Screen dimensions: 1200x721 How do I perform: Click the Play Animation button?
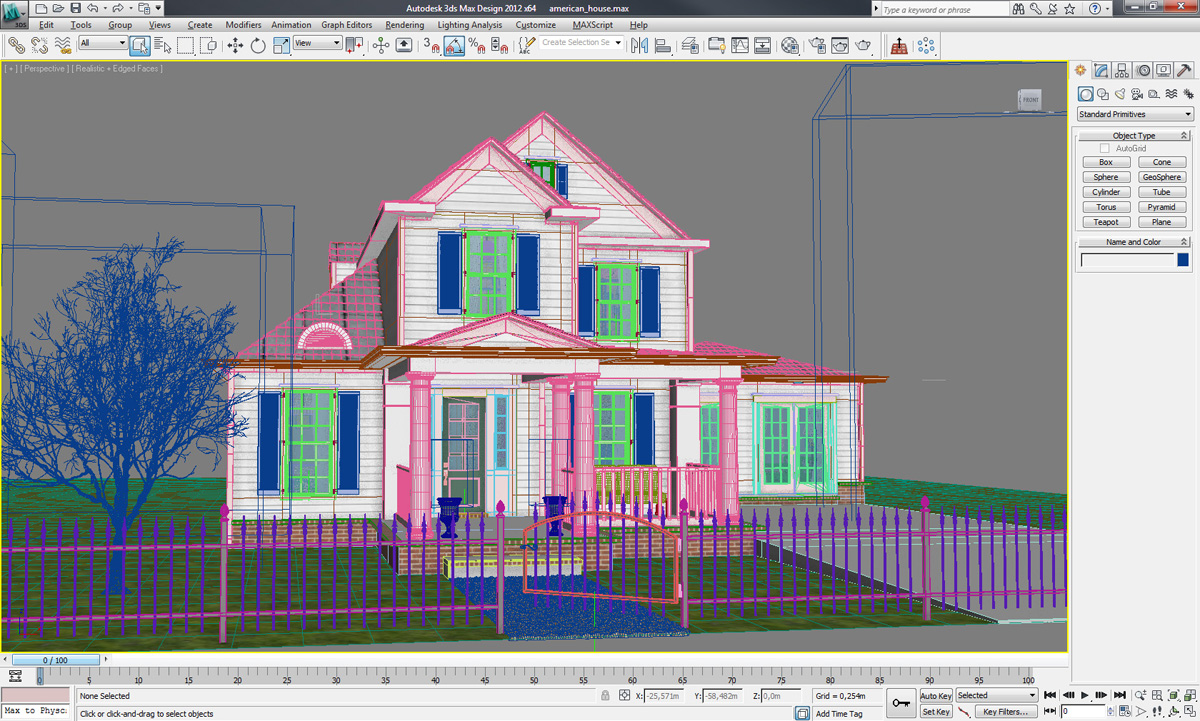click(x=1084, y=695)
